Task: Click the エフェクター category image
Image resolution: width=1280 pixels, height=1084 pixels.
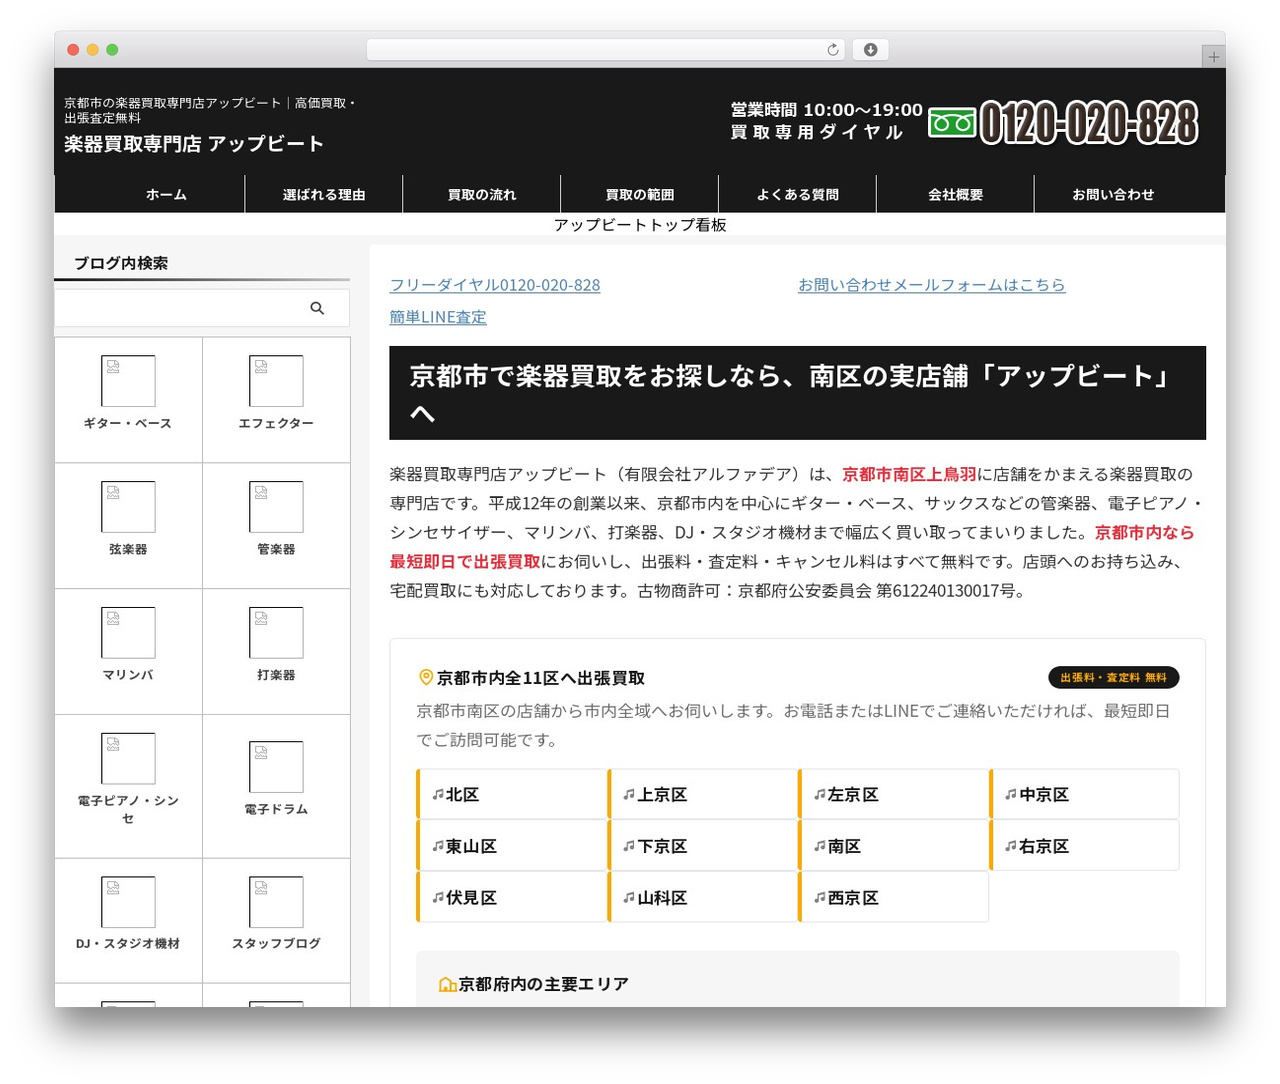Action: 276,381
